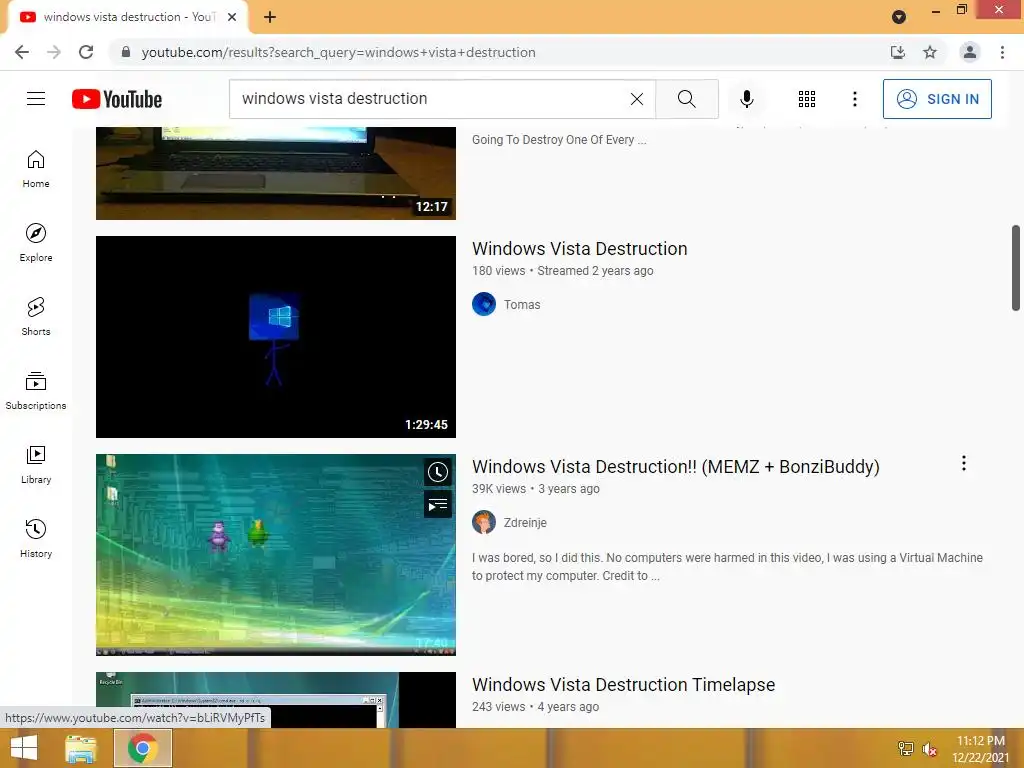Click the muted volume tray icon
The image size is (1024, 768).
(x=929, y=749)
